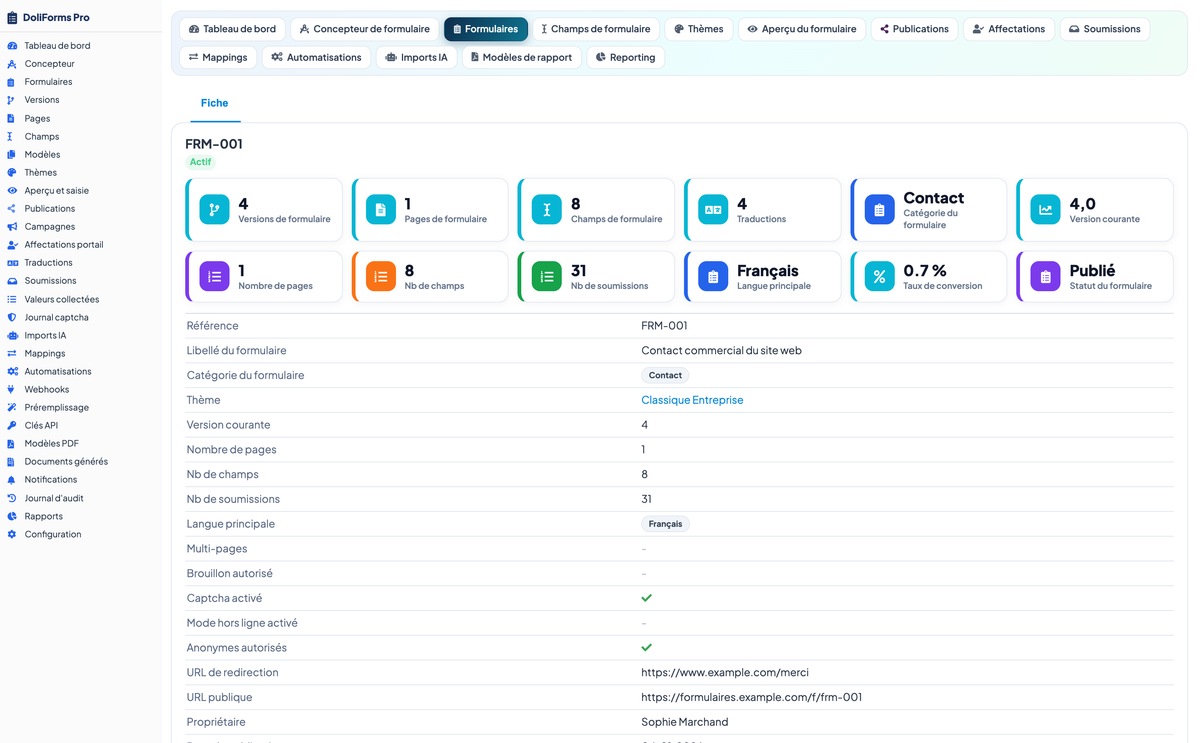The height and width of the screenshot is (743, 1200).
Task: Click the bell icon beside Notifications in sidebar
Action: point(12,480)
